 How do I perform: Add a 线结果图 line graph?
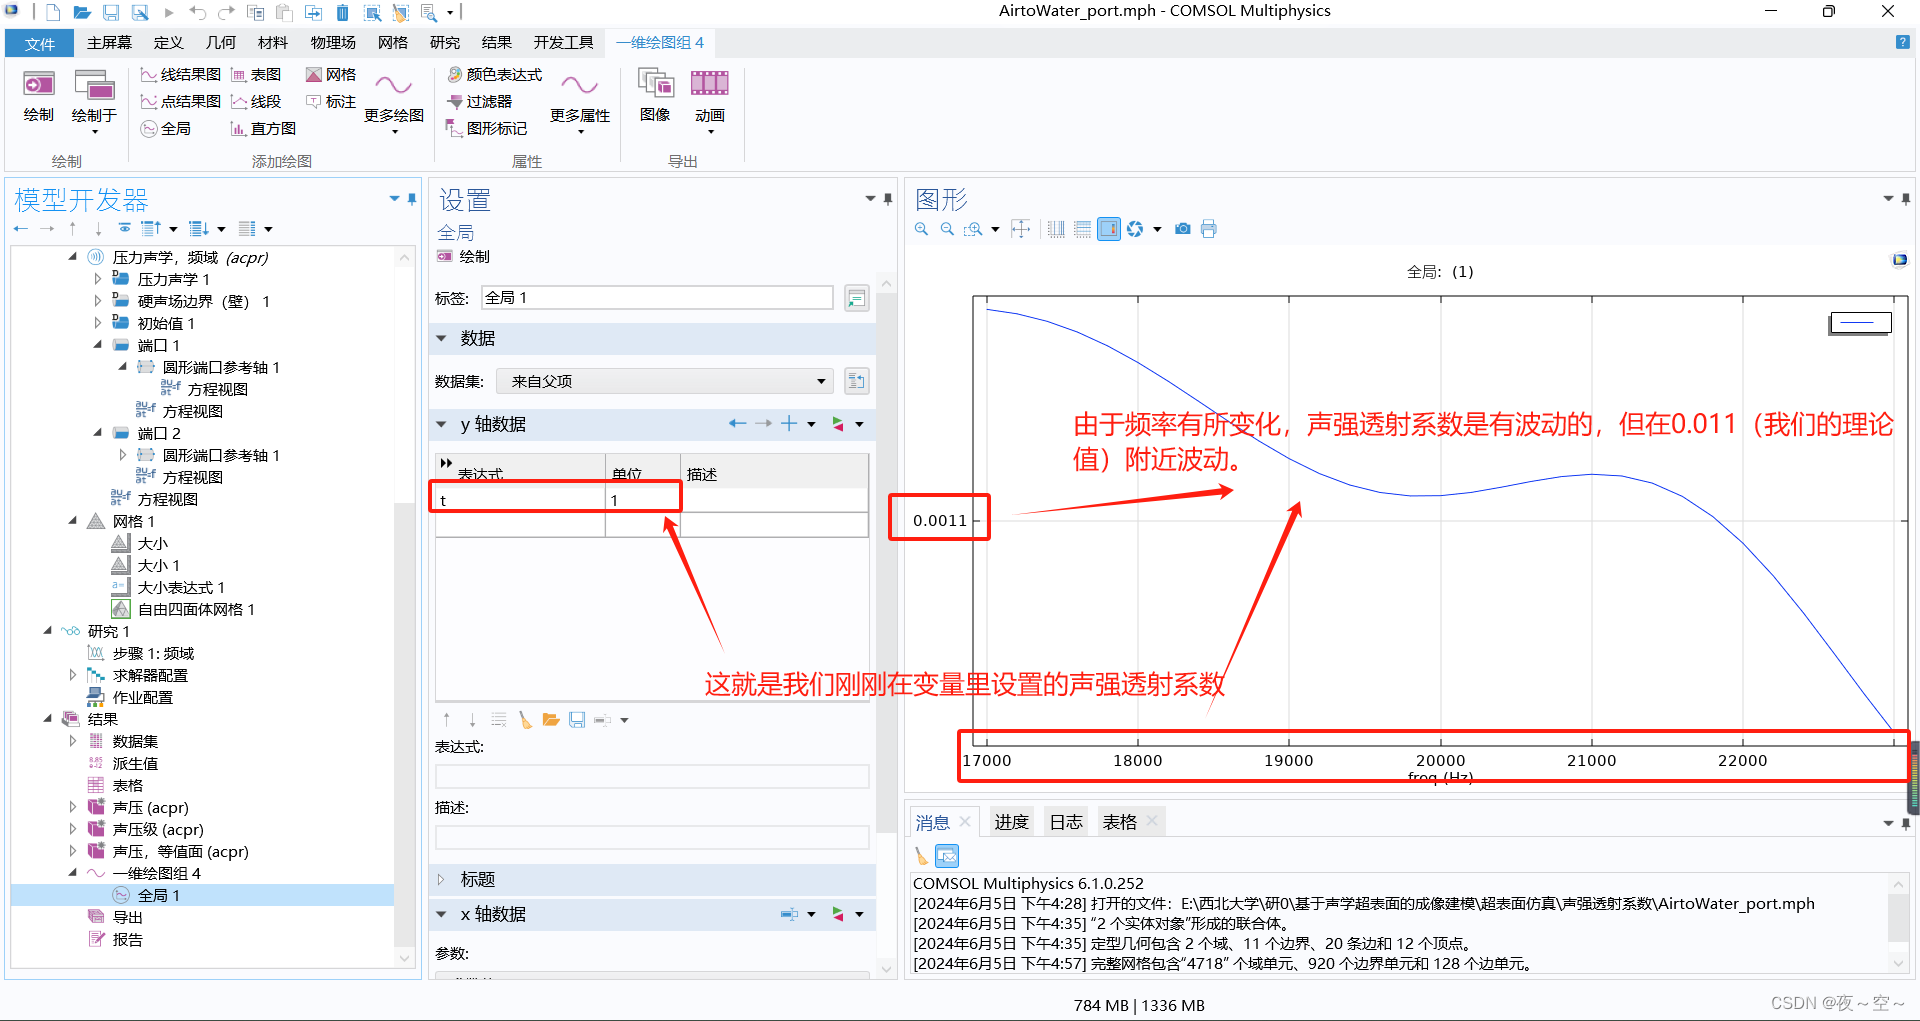click(x=180, y=75)
